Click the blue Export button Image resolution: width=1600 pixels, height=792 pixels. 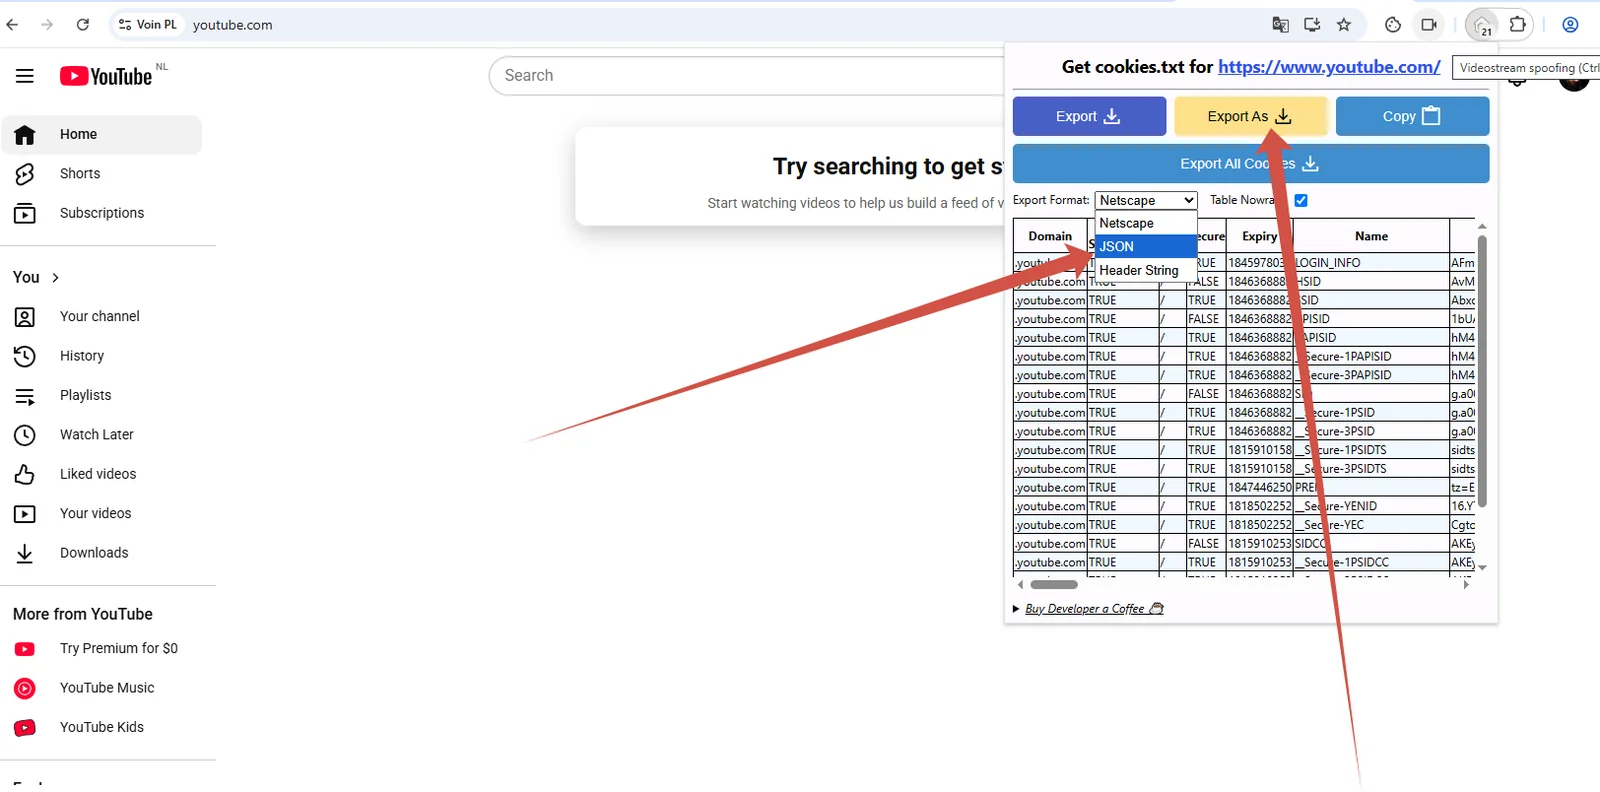tap(1089, 116)
